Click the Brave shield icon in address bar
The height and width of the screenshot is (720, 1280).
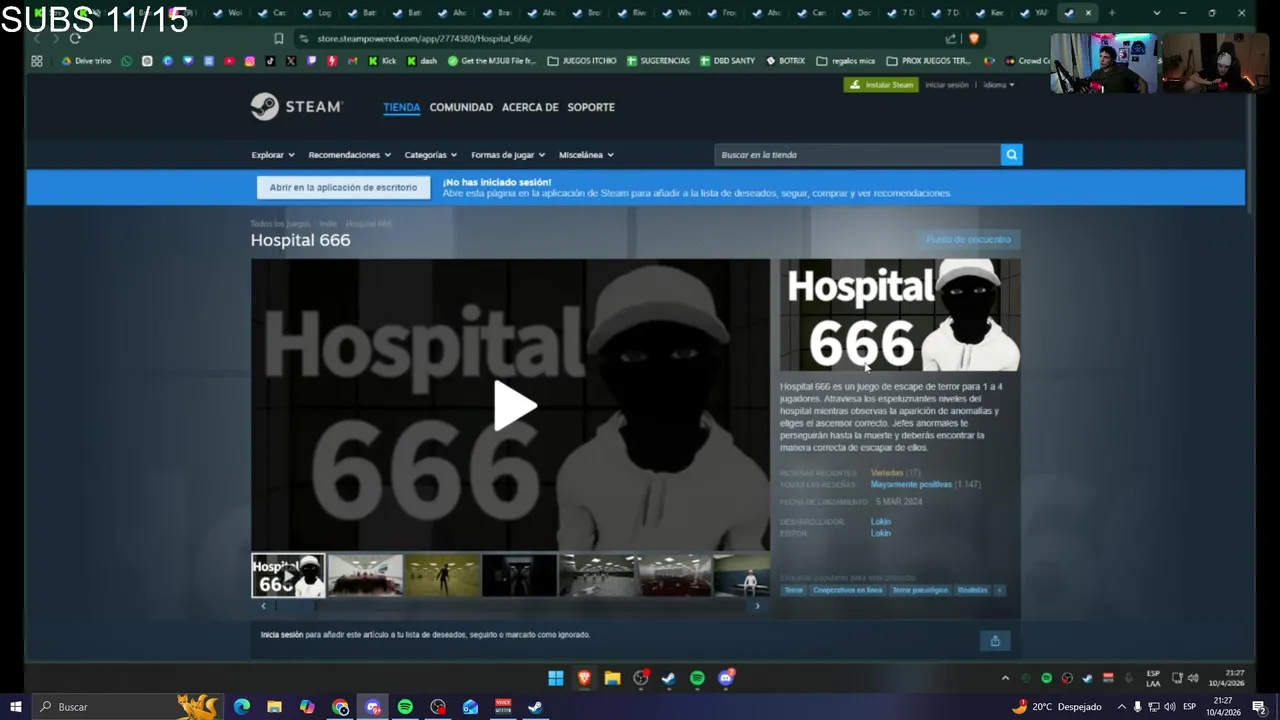coord(973,38)
